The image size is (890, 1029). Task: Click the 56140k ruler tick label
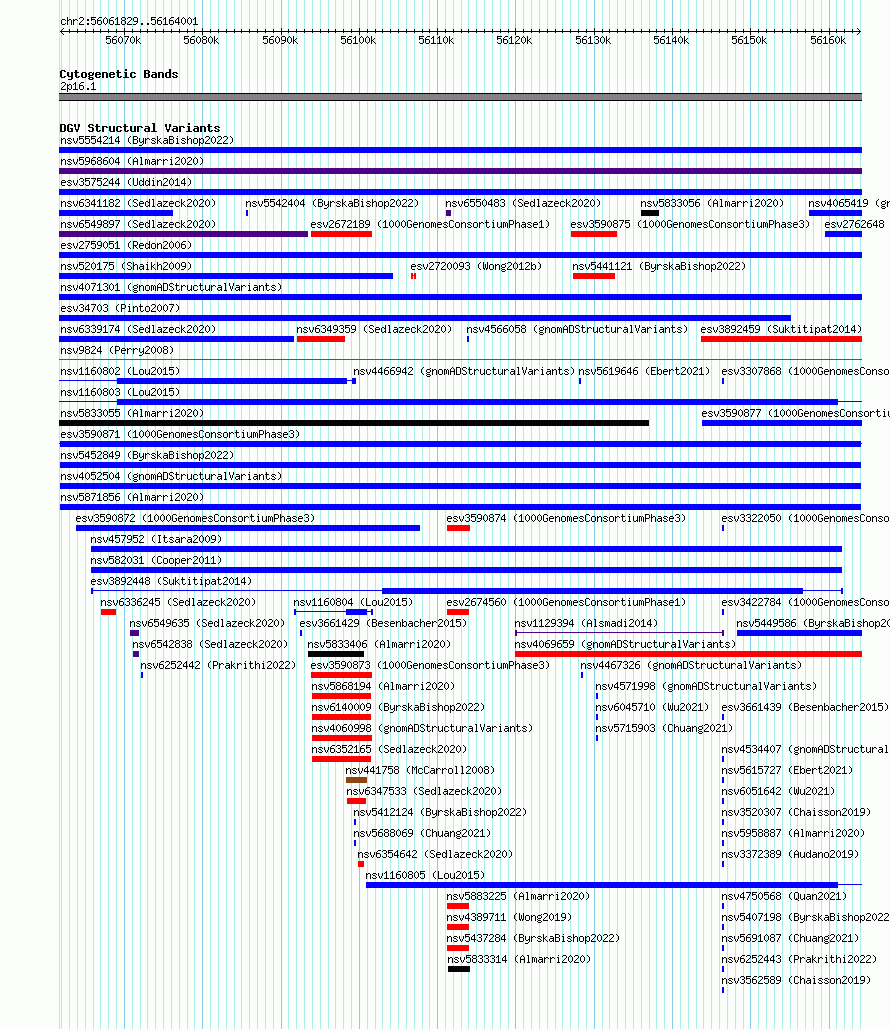pos(671,40)
